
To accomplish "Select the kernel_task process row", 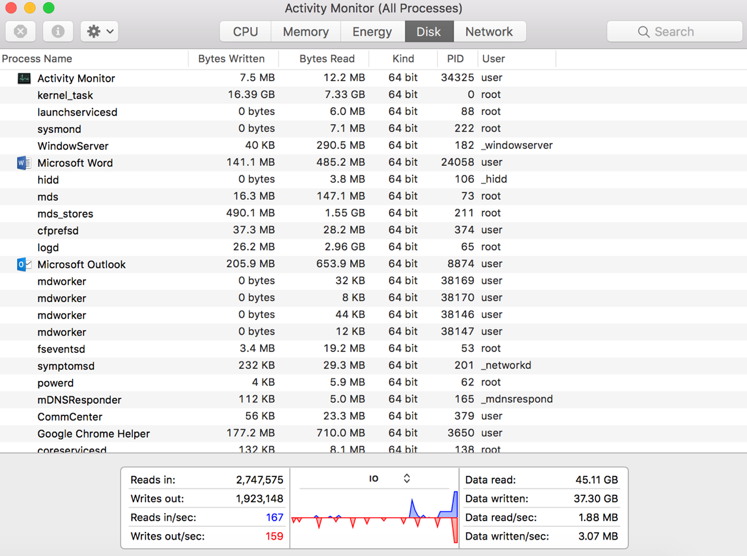I will click(x=65, y=95).
